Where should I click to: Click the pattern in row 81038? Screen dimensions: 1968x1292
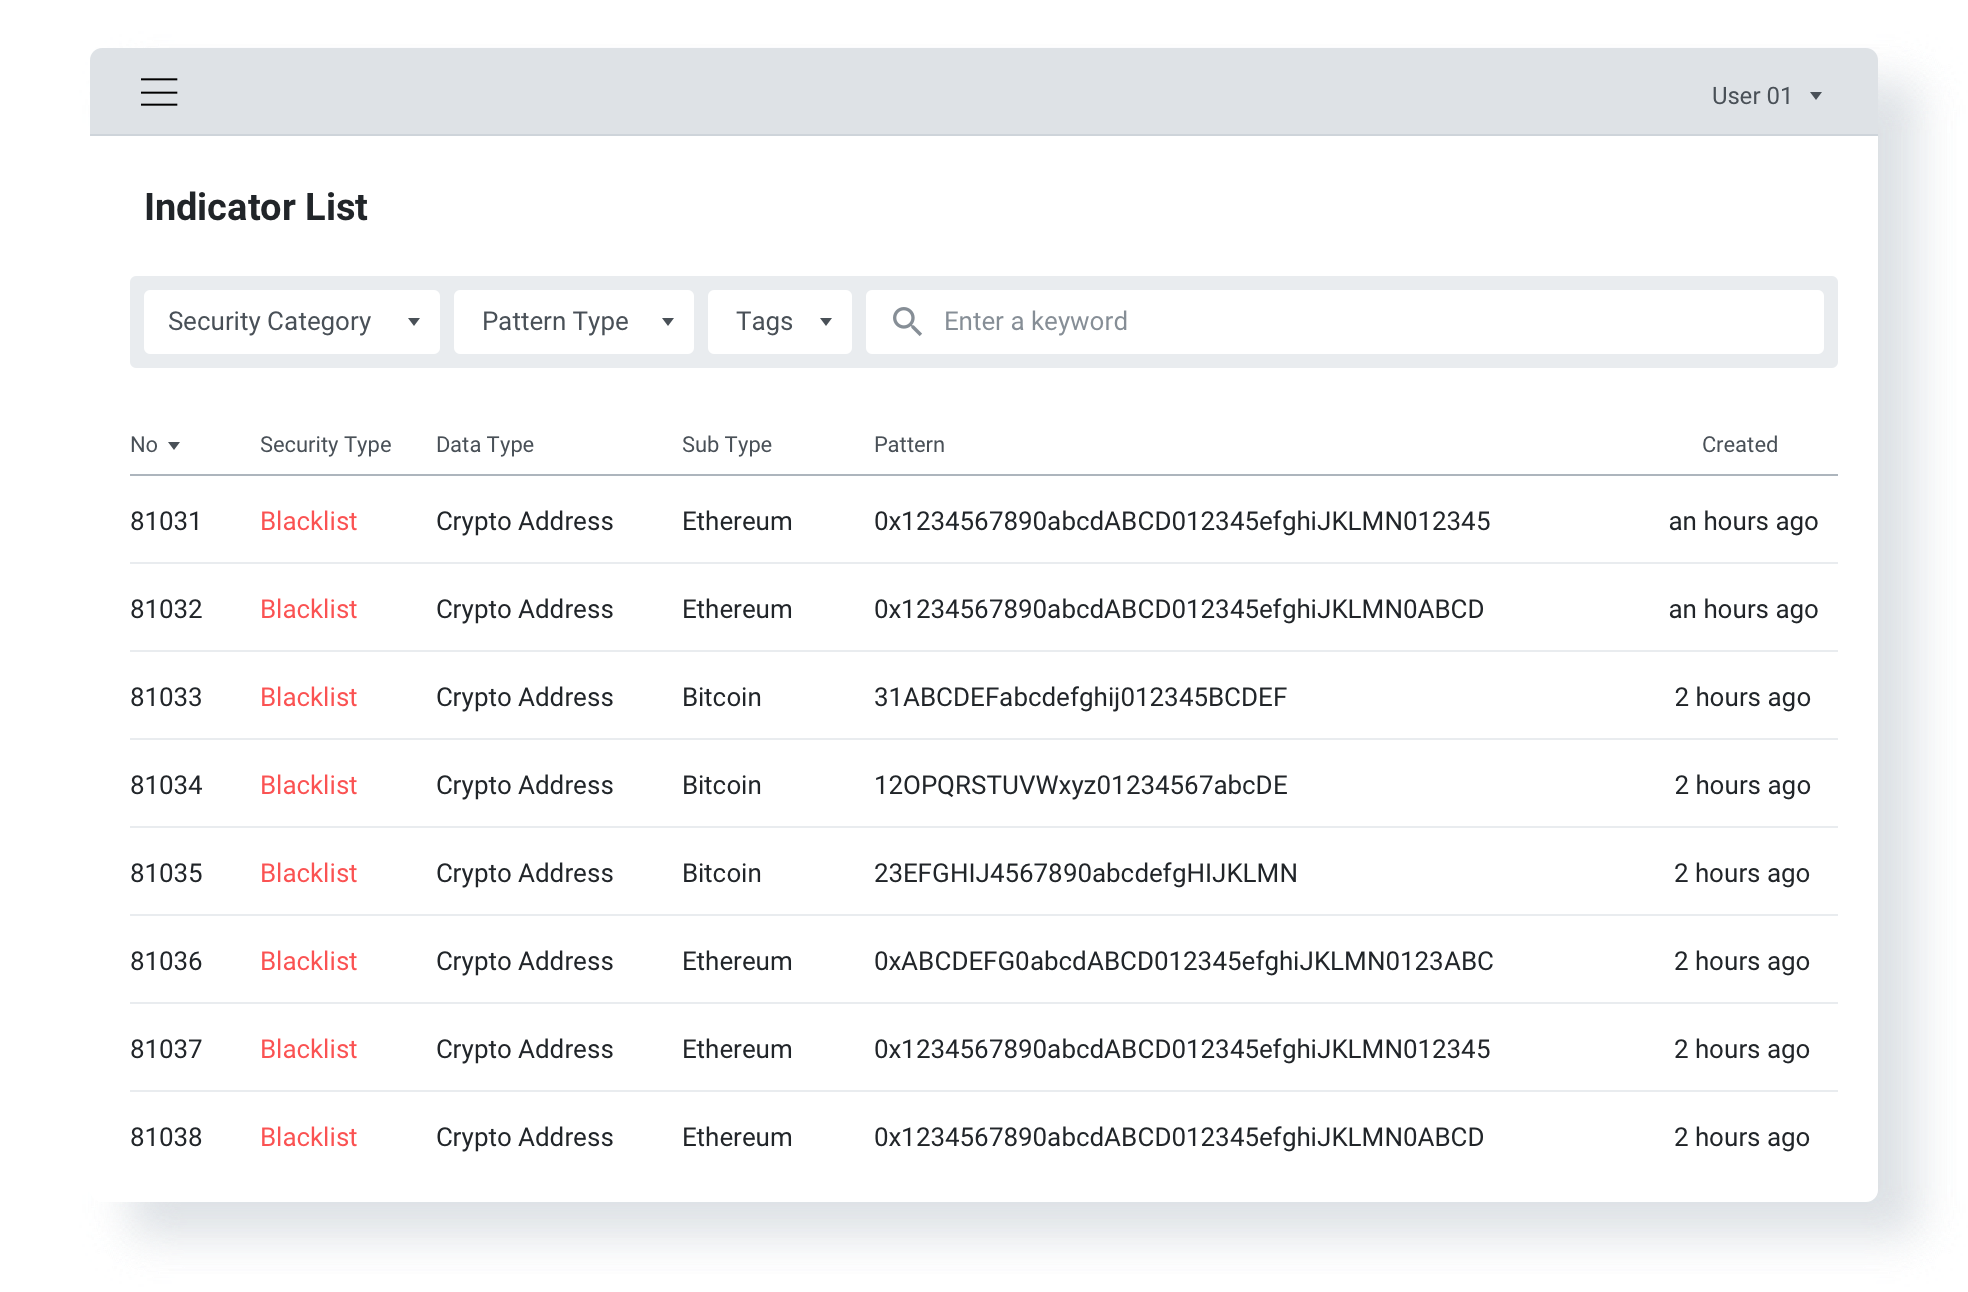coord(1179,1138)
